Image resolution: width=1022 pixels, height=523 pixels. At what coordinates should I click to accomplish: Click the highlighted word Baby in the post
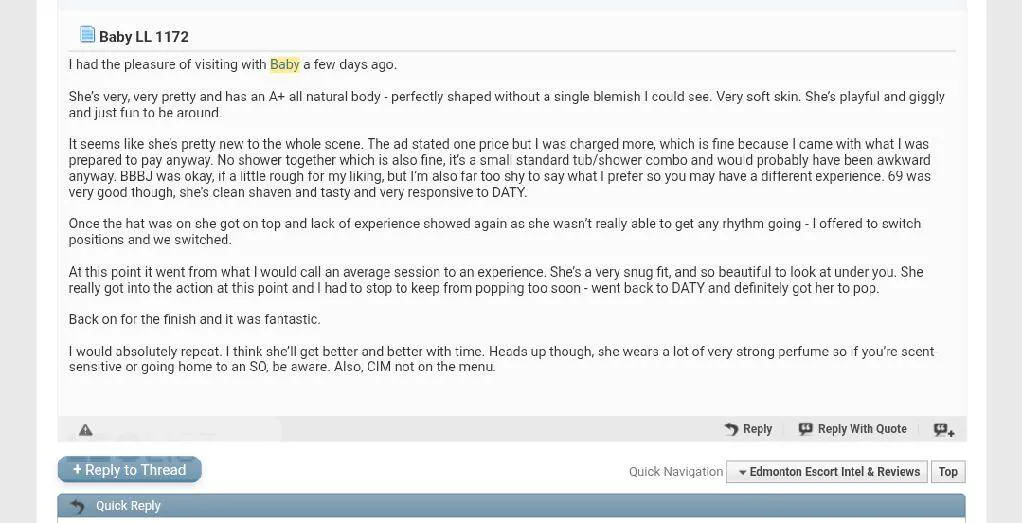pyautogui.click(x=284, y=65)
